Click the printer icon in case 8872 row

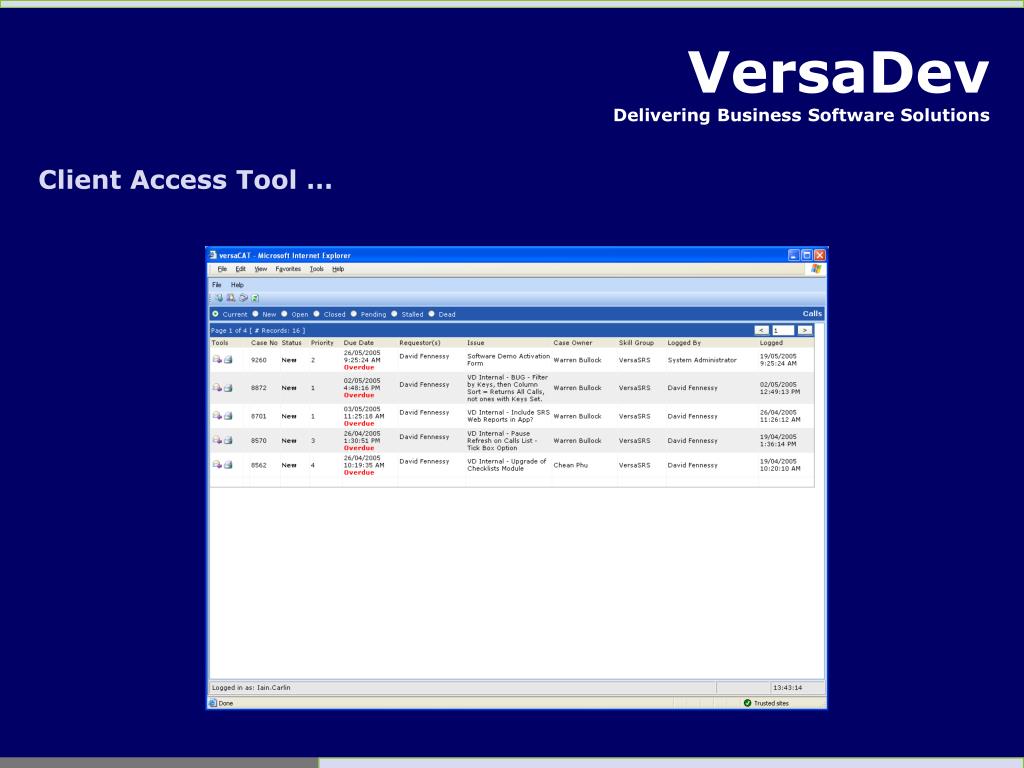point(228,388)
